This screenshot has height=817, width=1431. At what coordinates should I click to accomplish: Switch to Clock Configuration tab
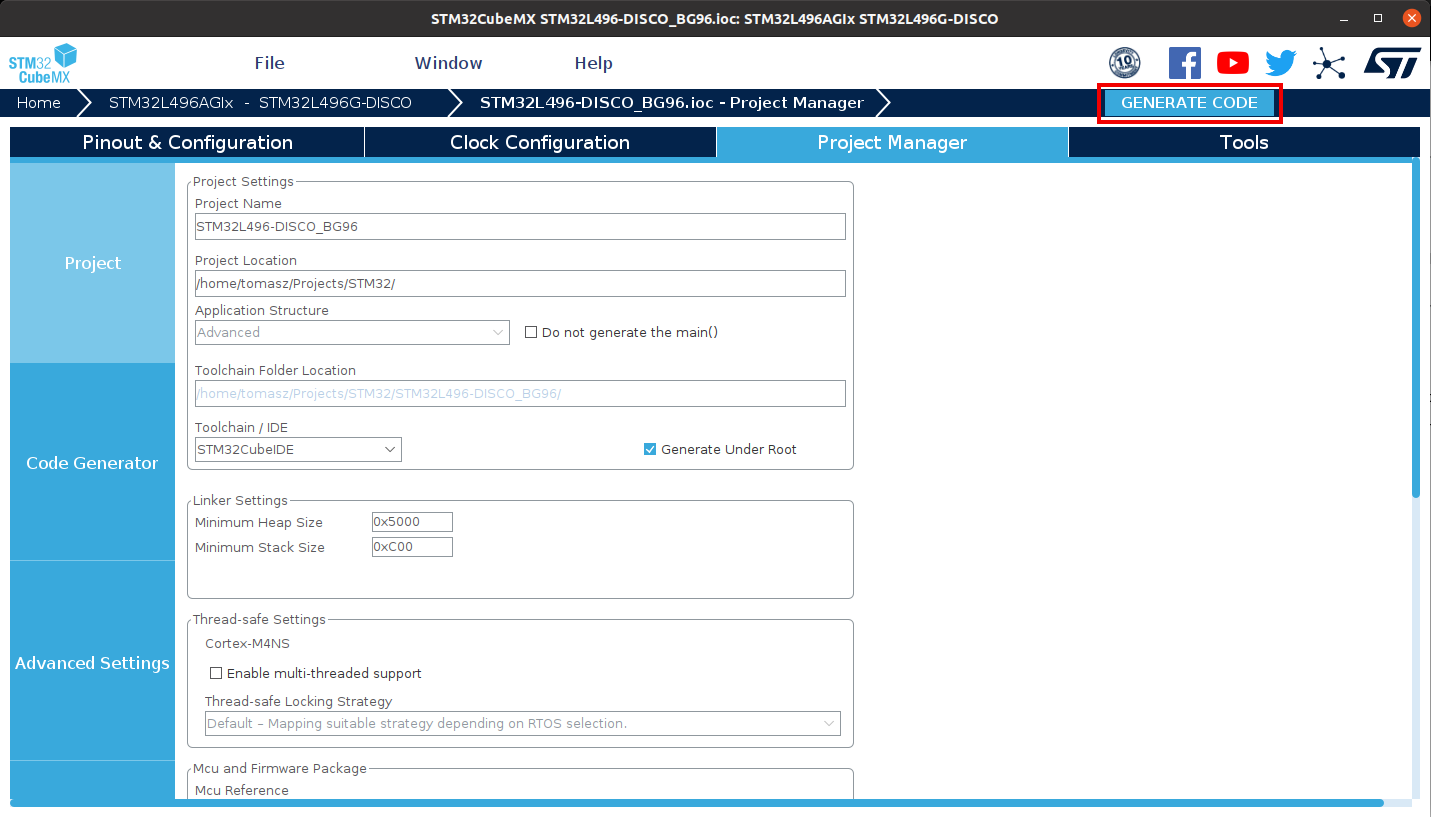coord(540,142)
